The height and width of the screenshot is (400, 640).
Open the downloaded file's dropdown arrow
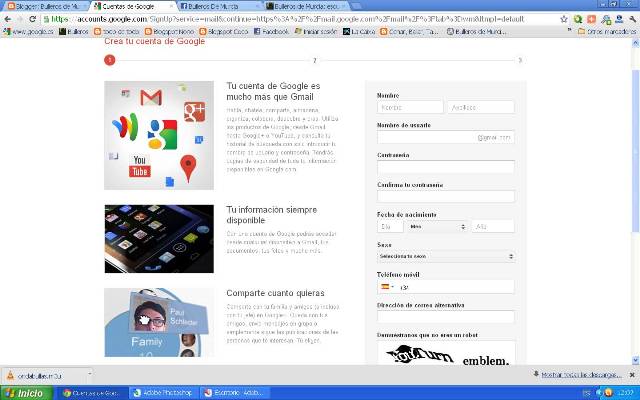point(89,375)
